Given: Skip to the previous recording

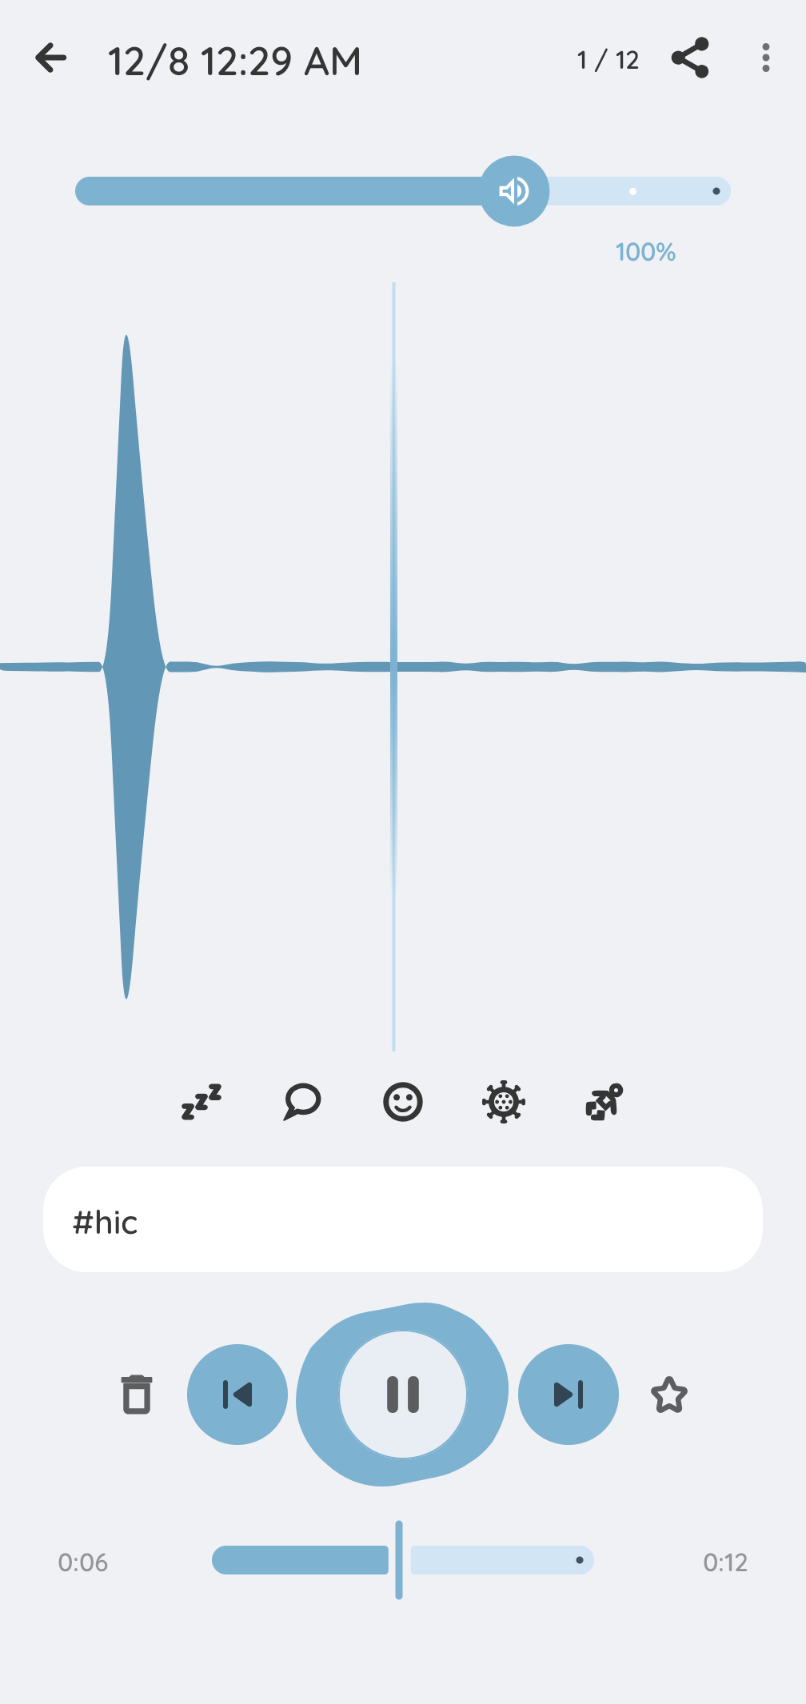Looking at the screenshot, I should [x=238, y=1394].
